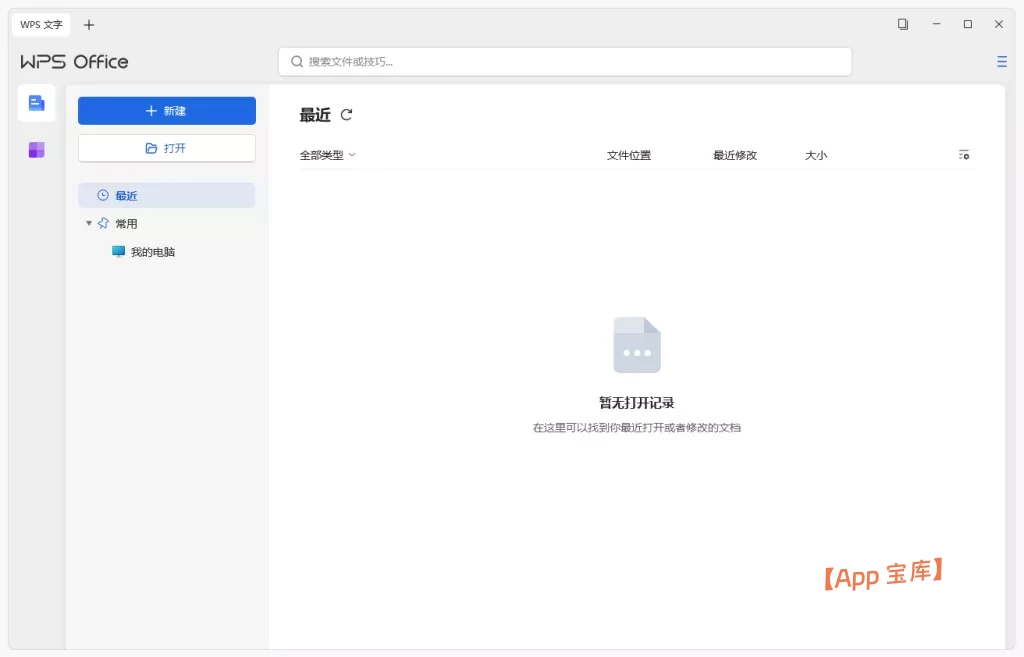1024x657 pixels.
Task: Select 我的电脑 under 常用
Action: [x=155, y=252]
